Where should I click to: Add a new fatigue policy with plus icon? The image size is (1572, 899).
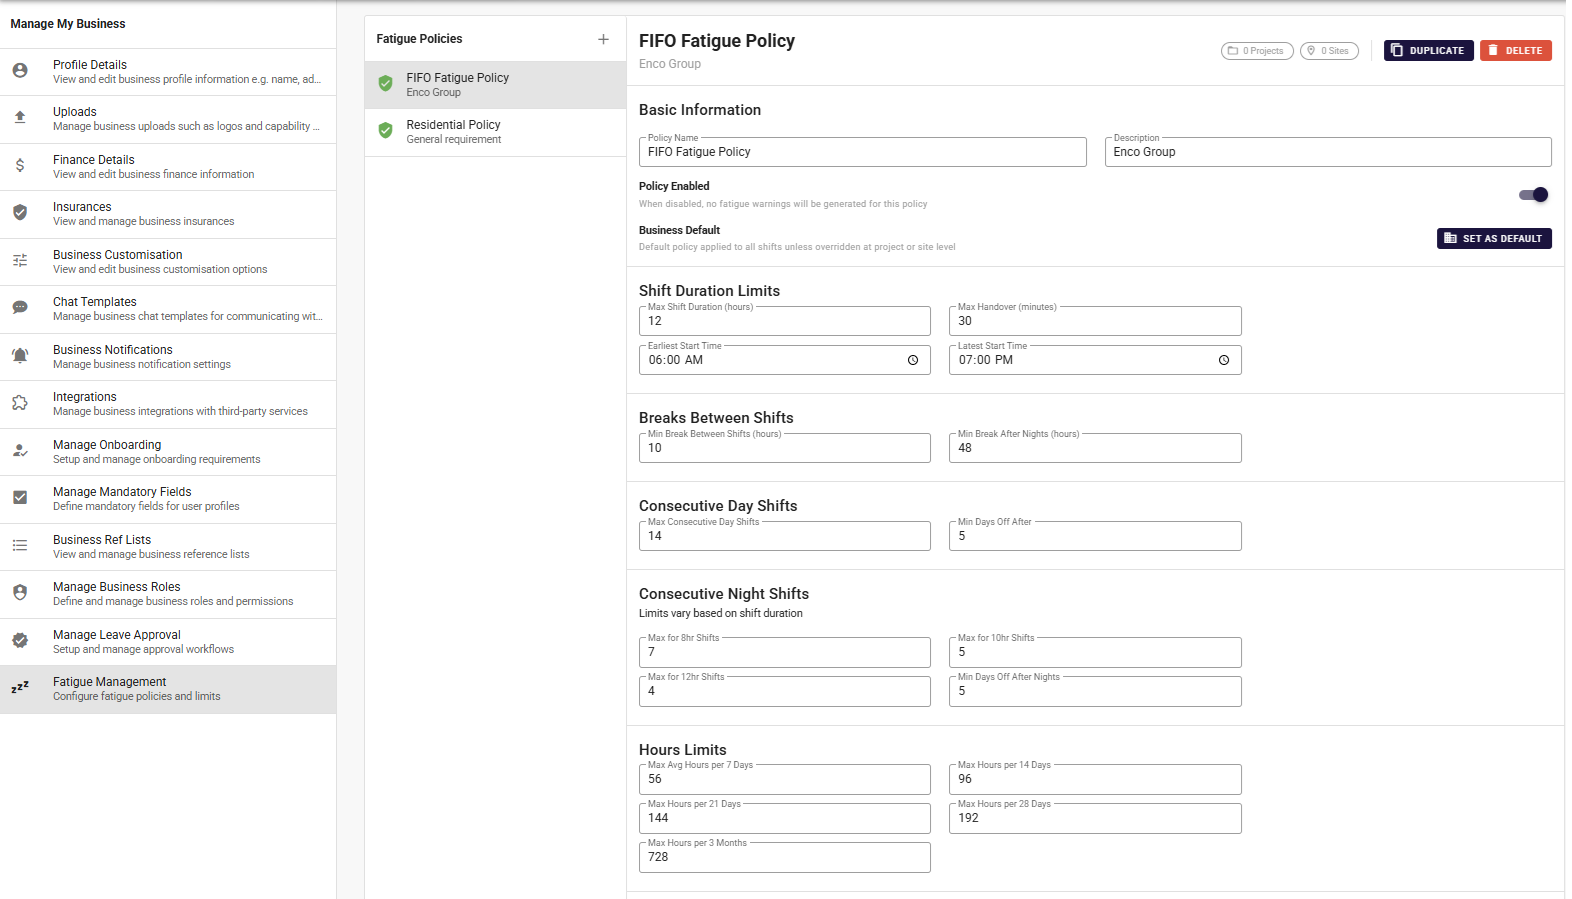[x=603, y=39]
